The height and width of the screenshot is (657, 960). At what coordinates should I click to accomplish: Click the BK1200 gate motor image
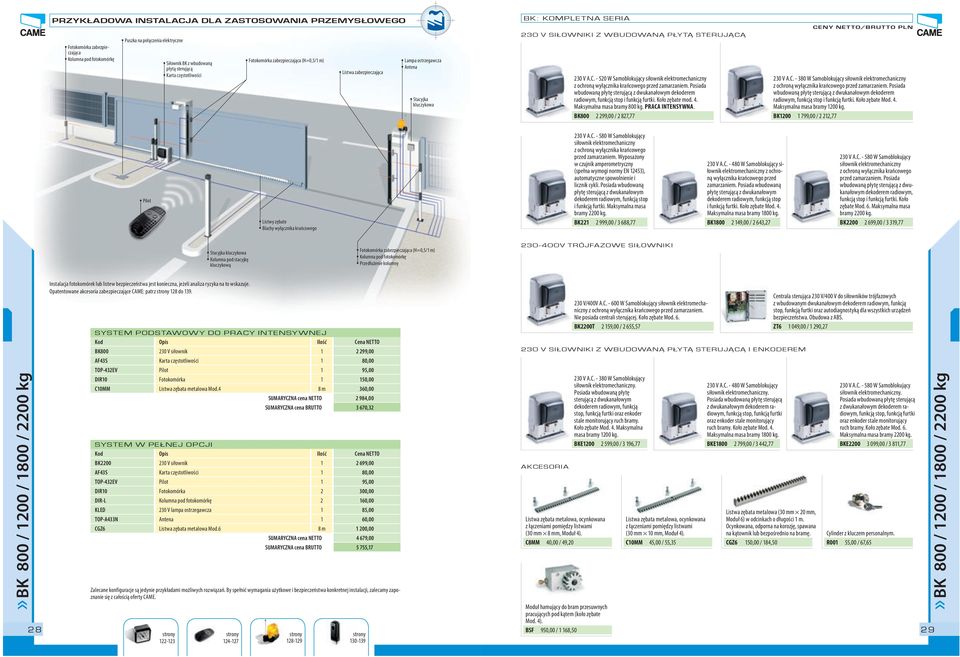pyautogui.click(x=746, y=91)
